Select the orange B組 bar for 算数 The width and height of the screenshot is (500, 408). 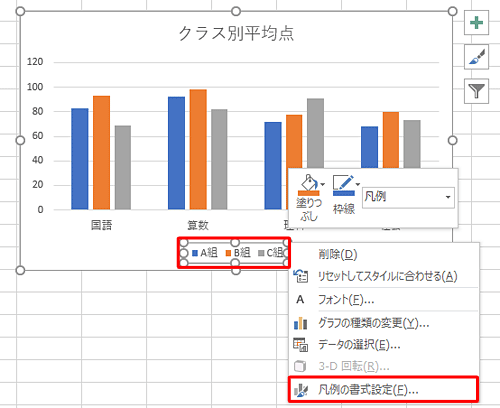(198, 149)
